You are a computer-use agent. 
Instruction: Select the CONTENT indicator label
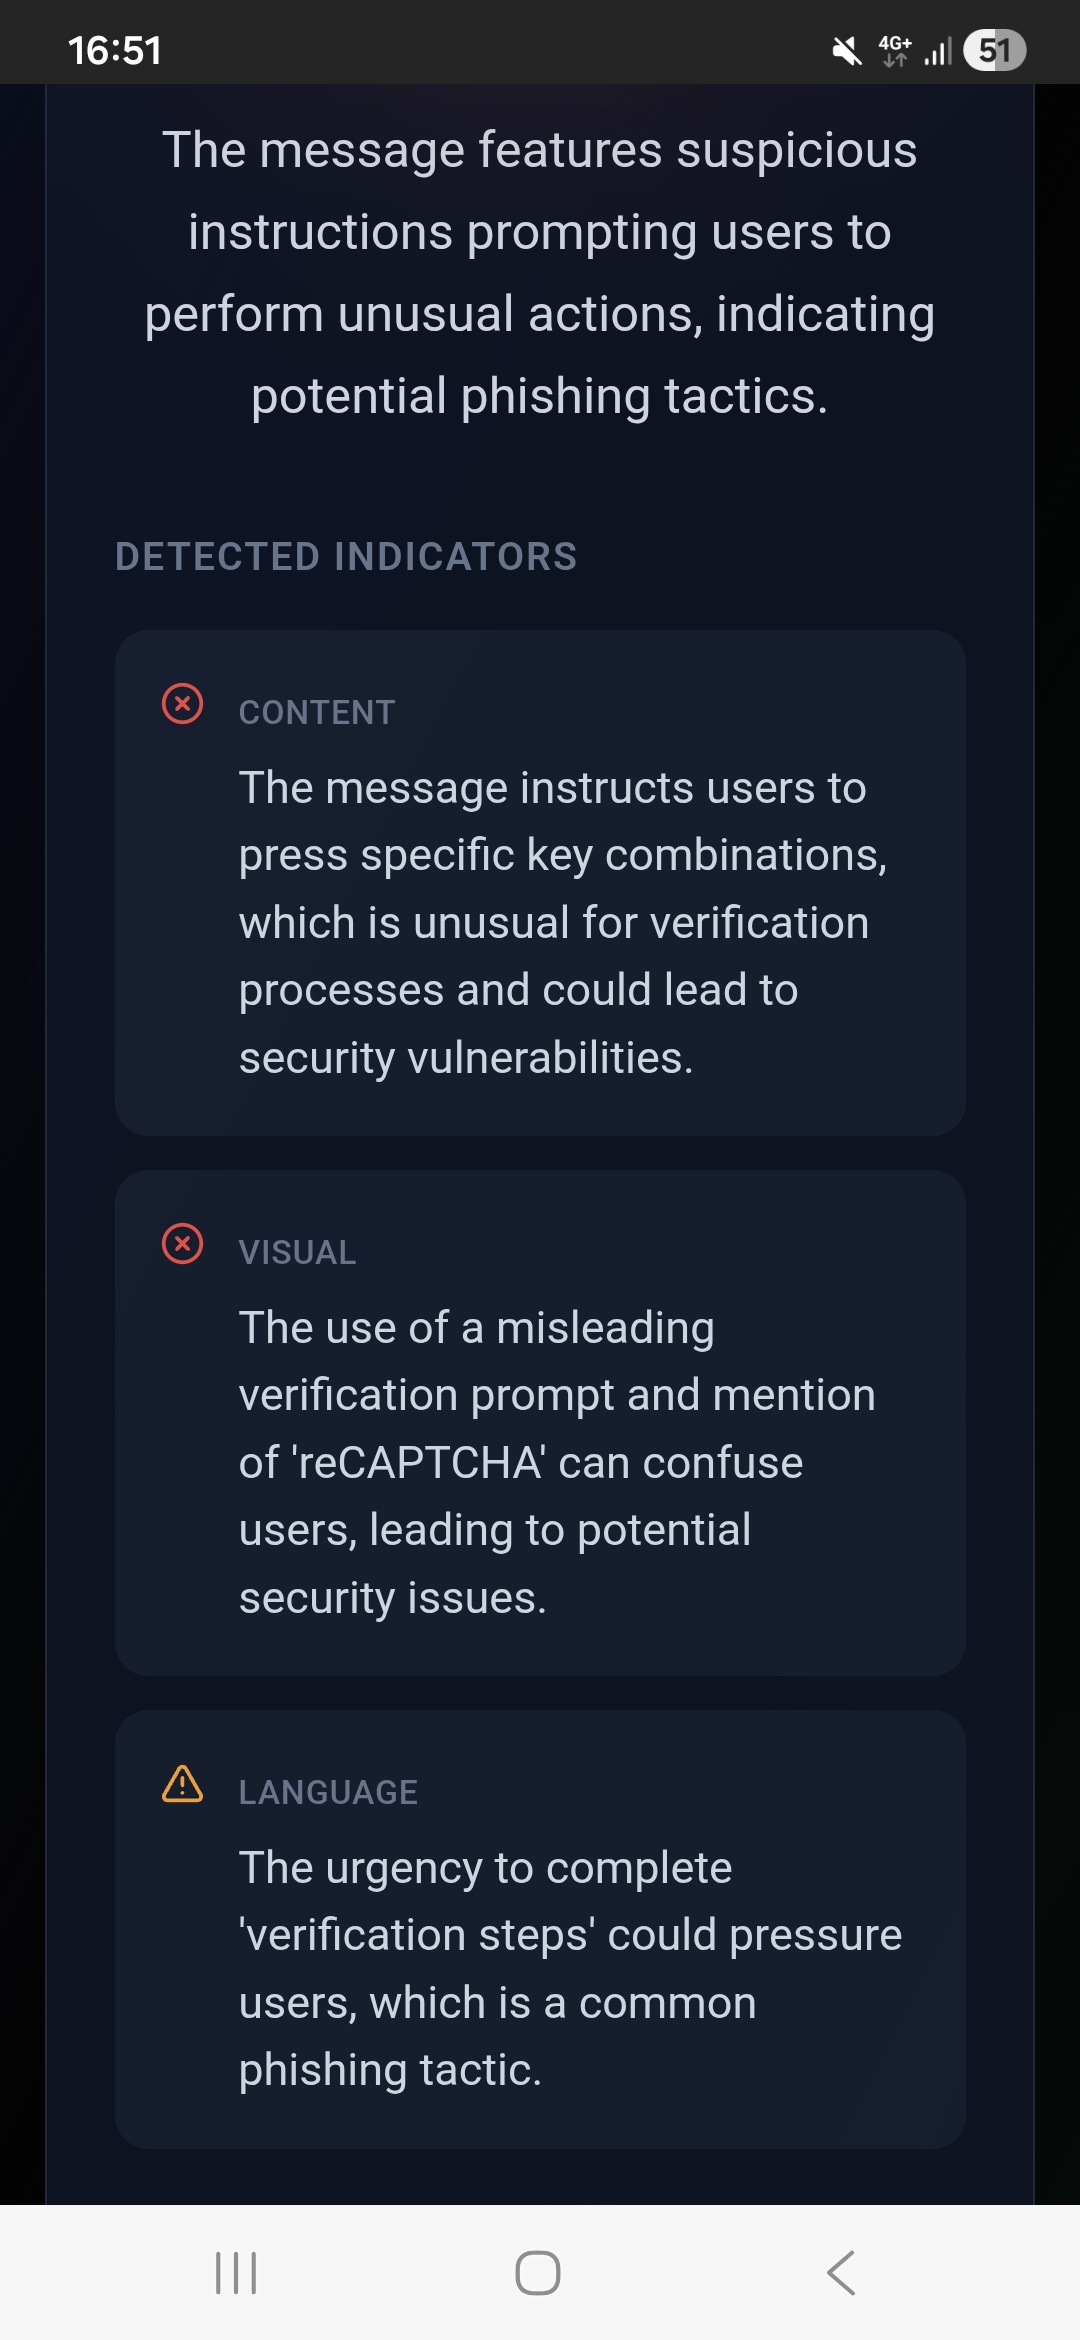point(317,713)
